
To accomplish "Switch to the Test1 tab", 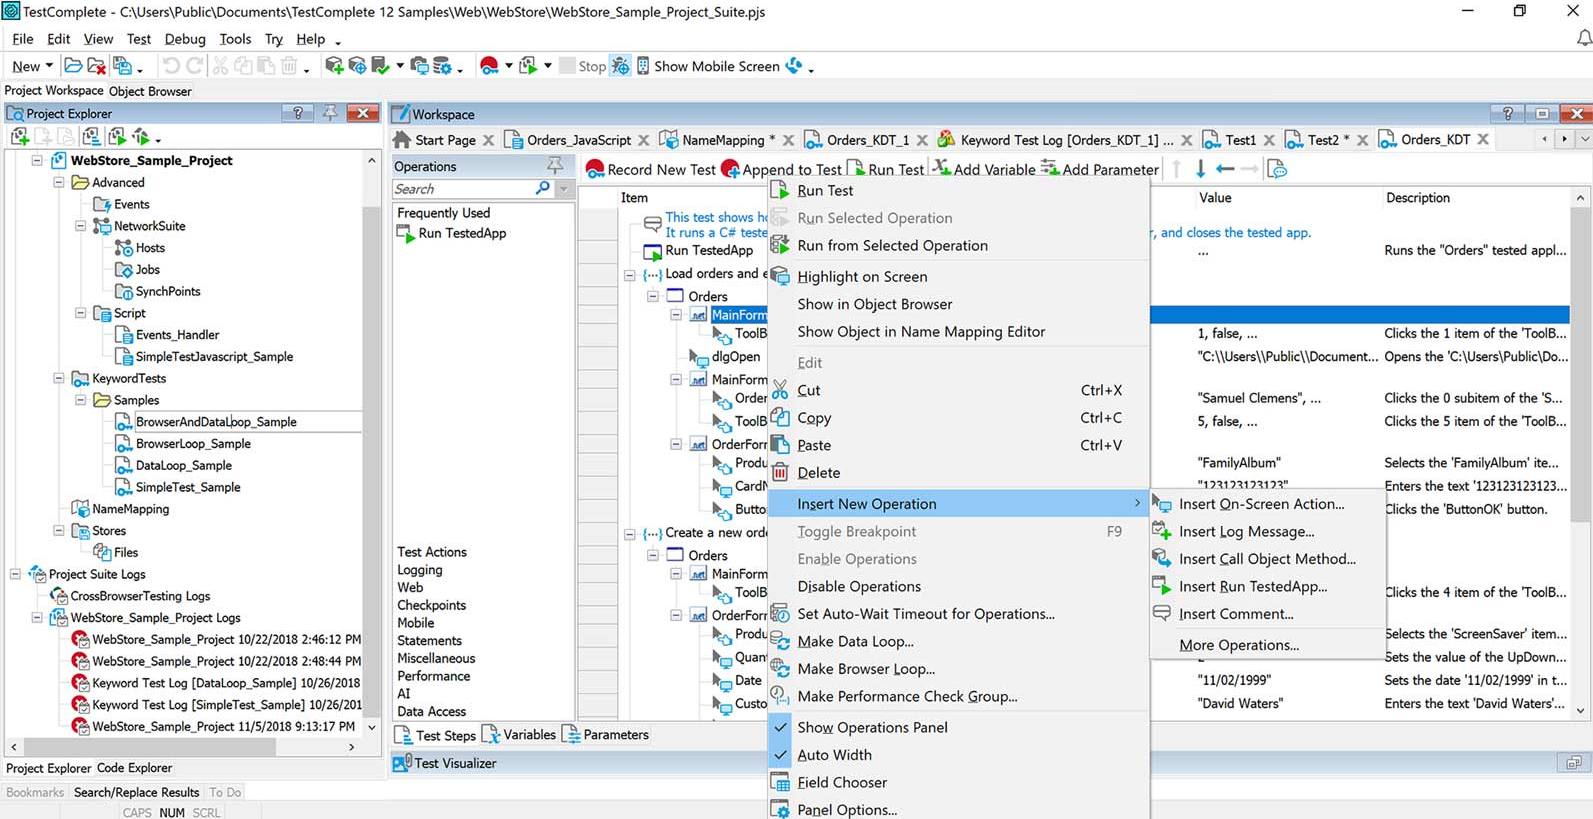I will coord(1240,140).
